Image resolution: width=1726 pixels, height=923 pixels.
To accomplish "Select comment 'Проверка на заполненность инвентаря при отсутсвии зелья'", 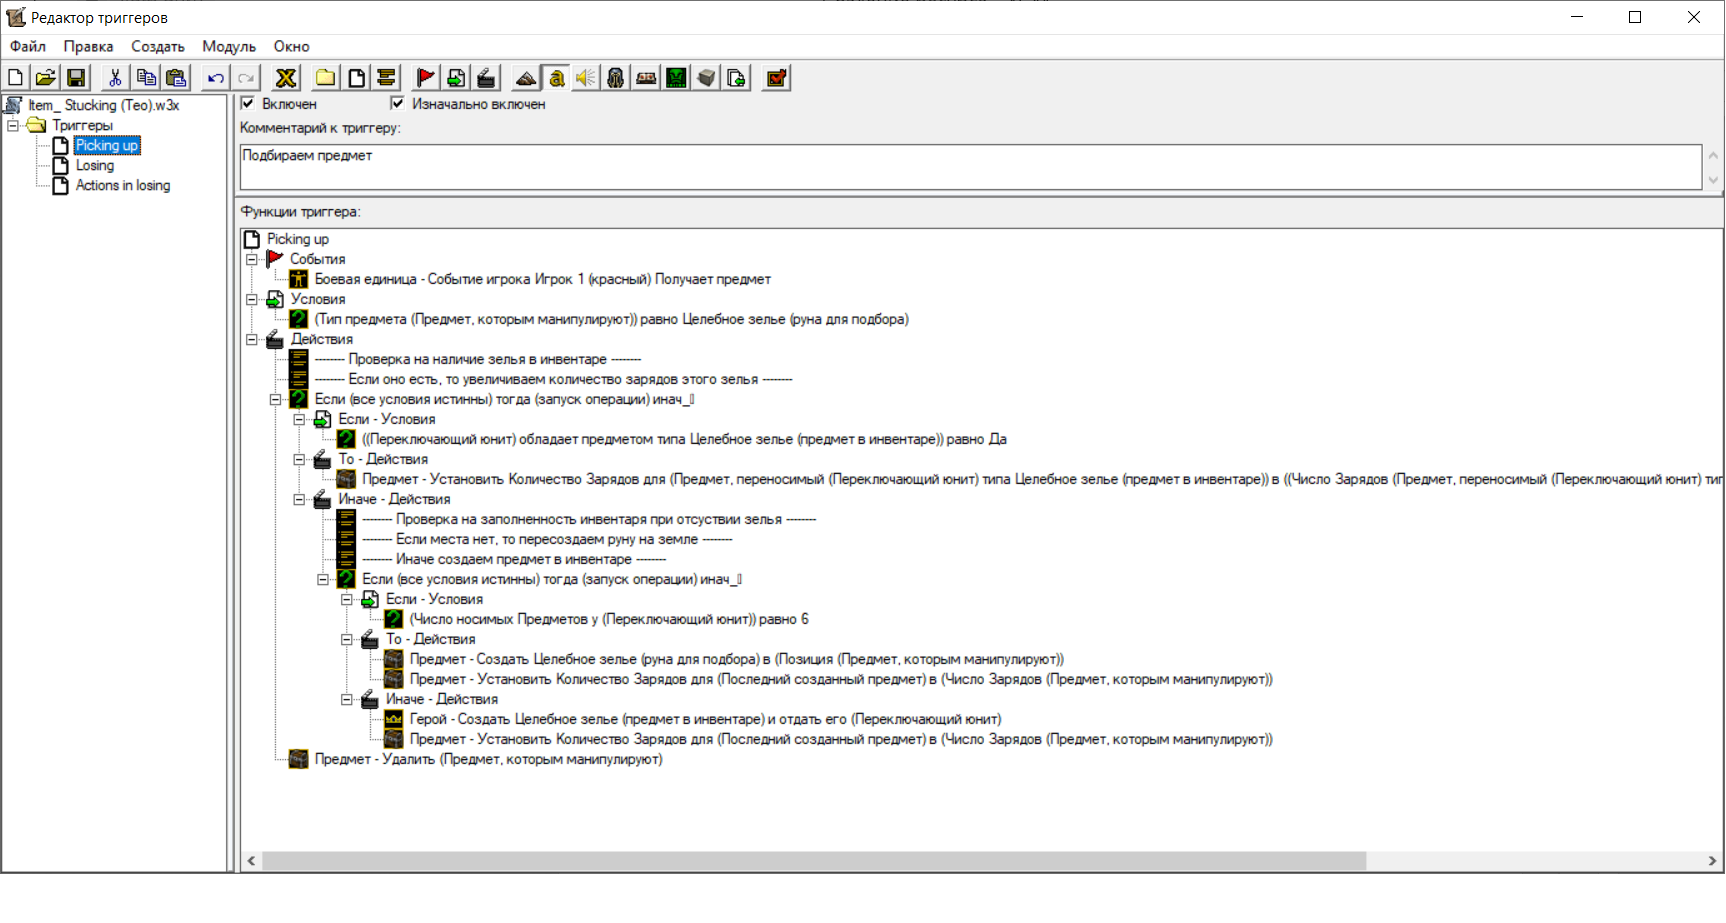I will 589,519.
